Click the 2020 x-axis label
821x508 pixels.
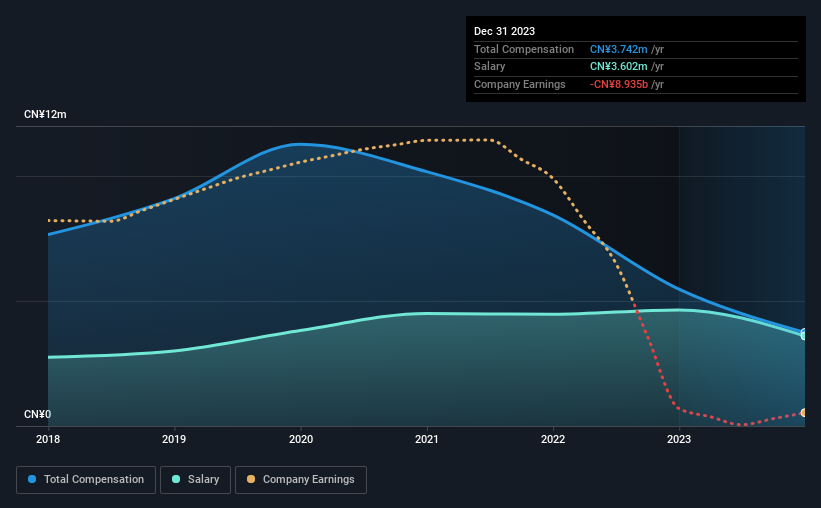(x=301, y=439)
